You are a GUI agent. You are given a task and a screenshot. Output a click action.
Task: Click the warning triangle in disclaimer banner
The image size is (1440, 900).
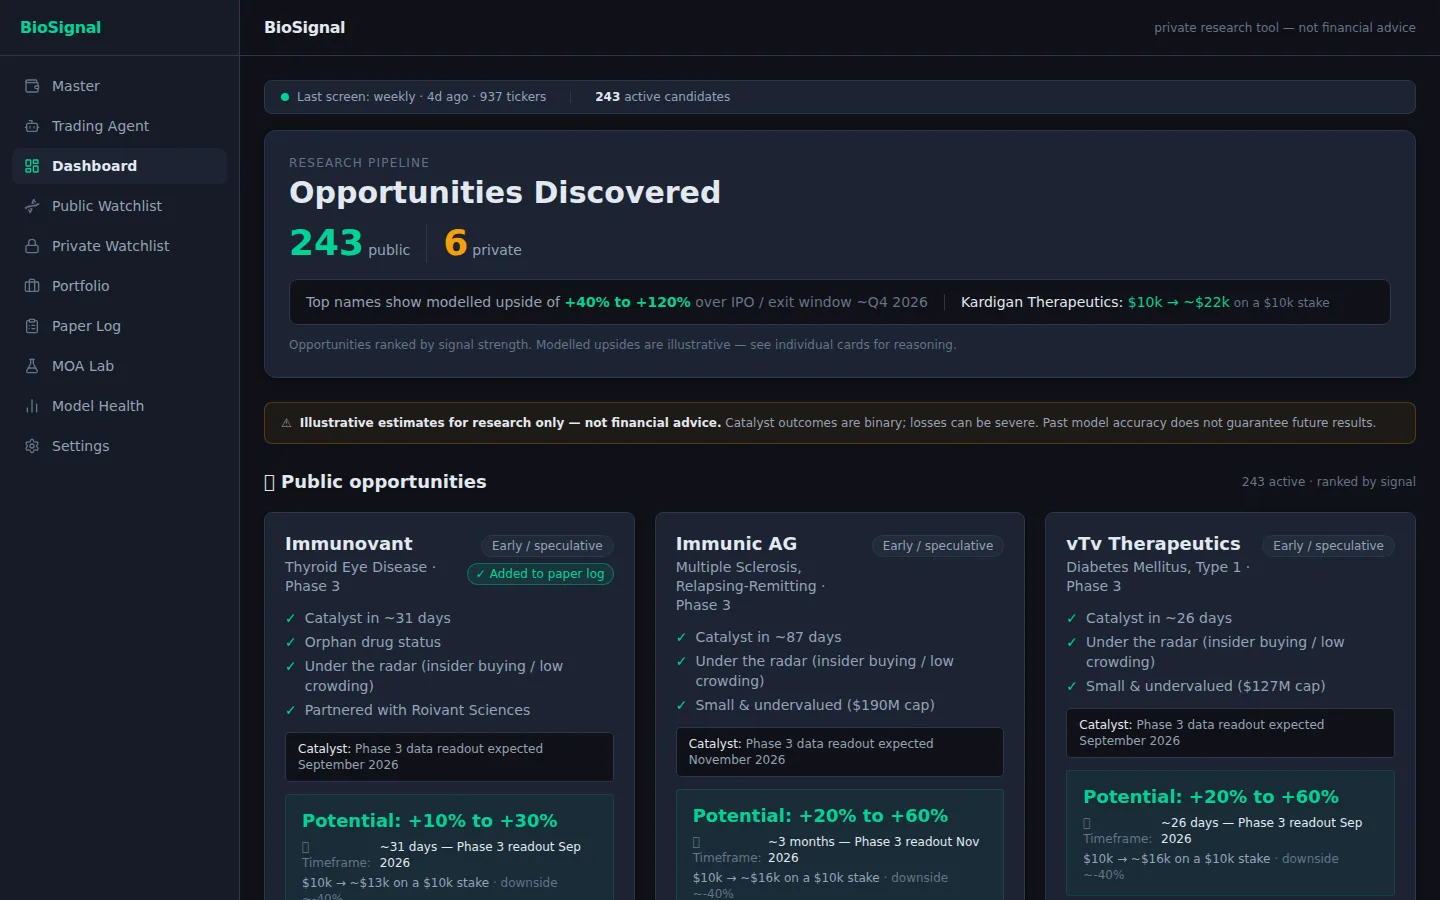(287, 423)
